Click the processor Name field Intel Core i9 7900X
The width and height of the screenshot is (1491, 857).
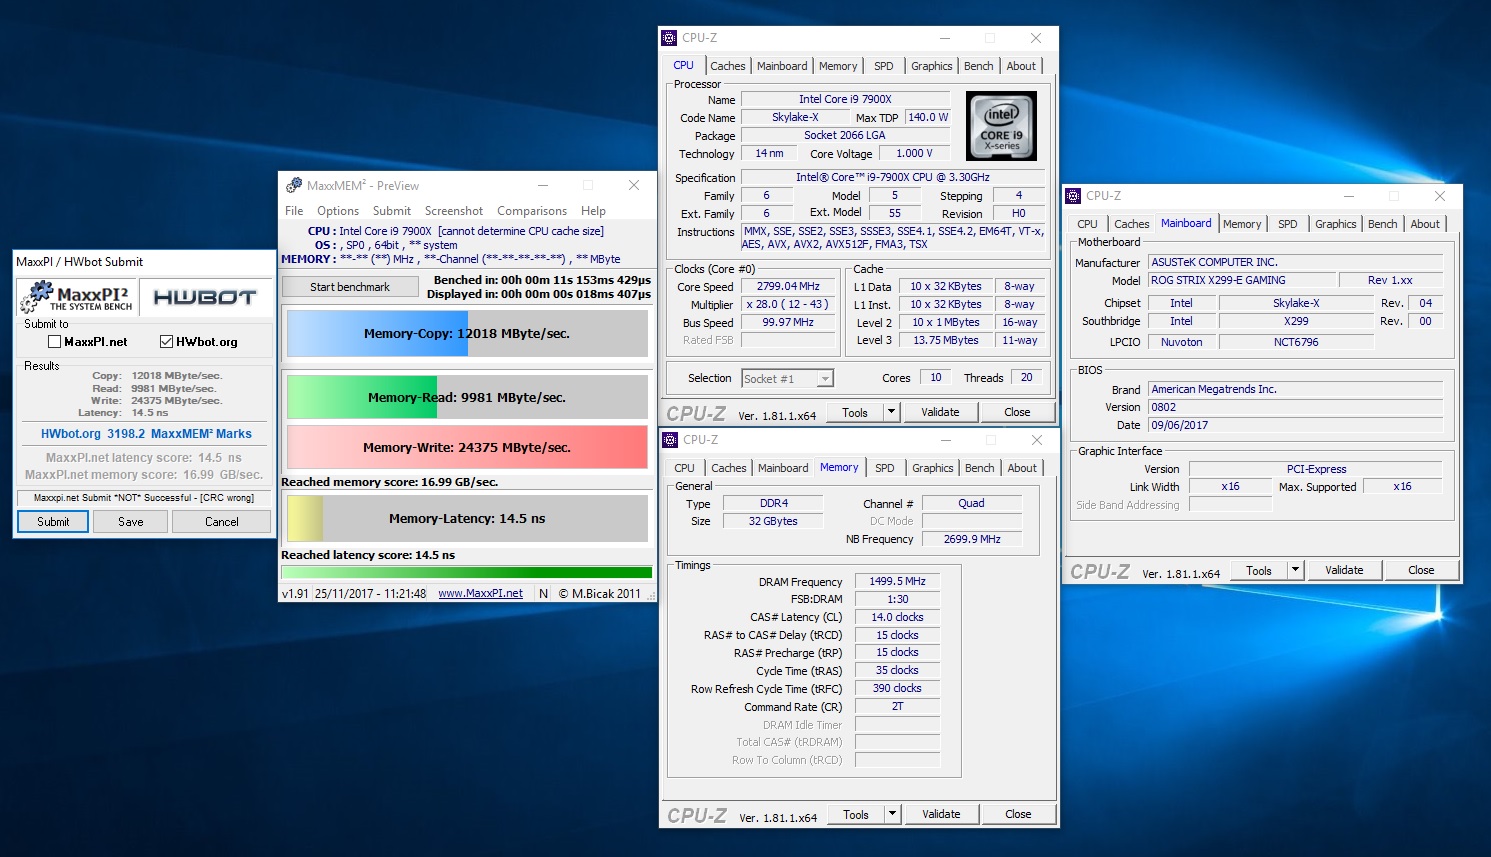[845, 99]
